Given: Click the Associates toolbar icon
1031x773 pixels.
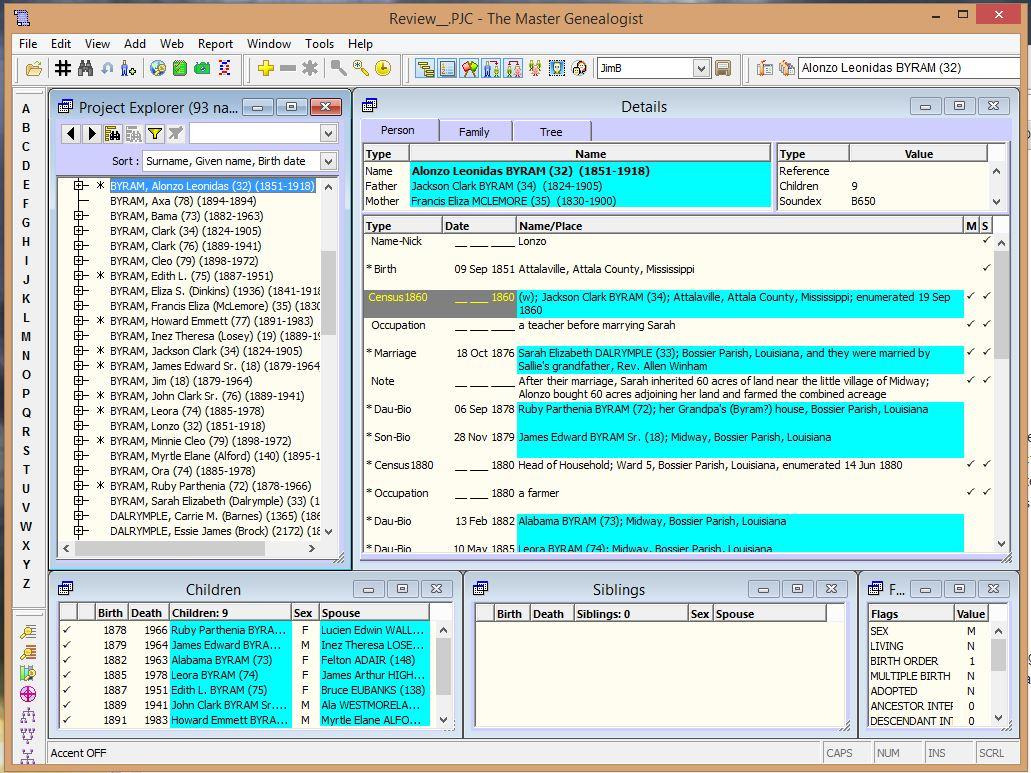Looking at the screenshot, I should [x=535, y=68].
